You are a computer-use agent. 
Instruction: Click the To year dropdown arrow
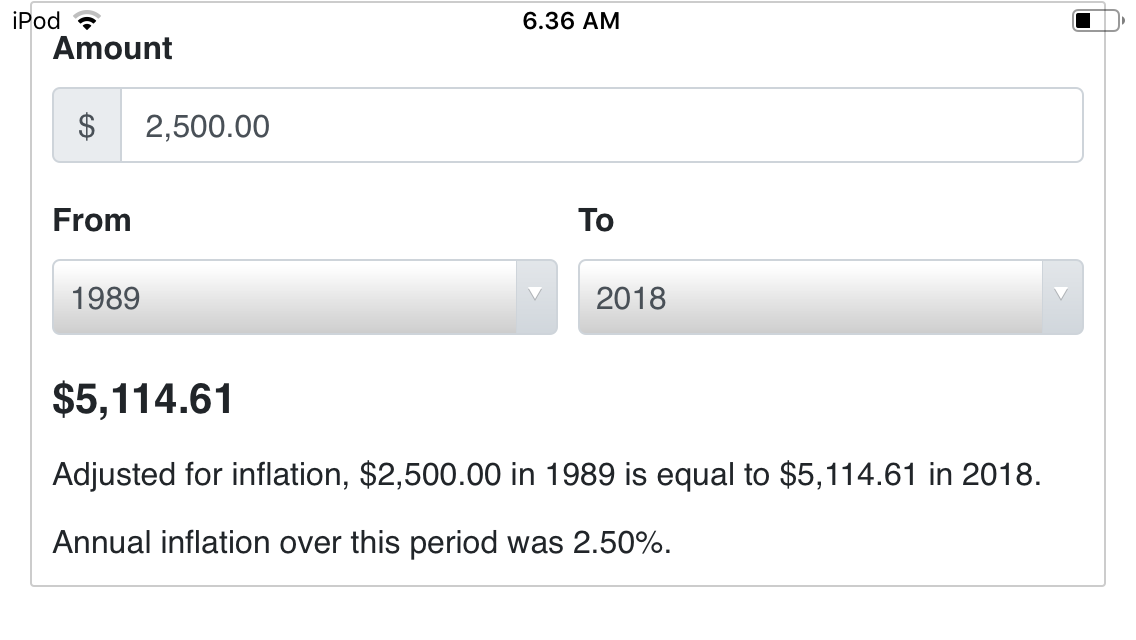[x=1061, y=294]
